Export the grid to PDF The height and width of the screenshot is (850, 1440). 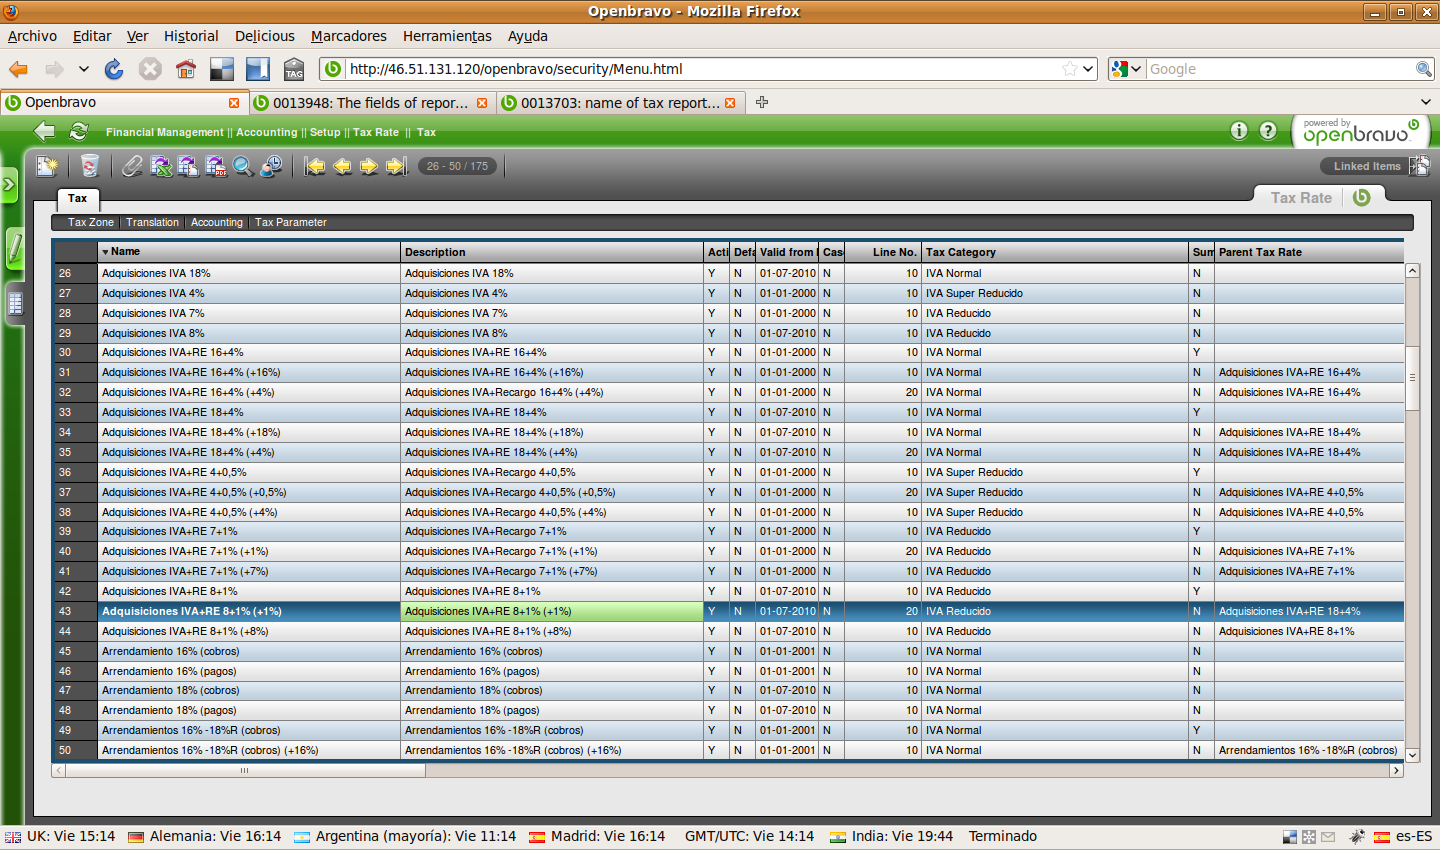tap(216, 166)
